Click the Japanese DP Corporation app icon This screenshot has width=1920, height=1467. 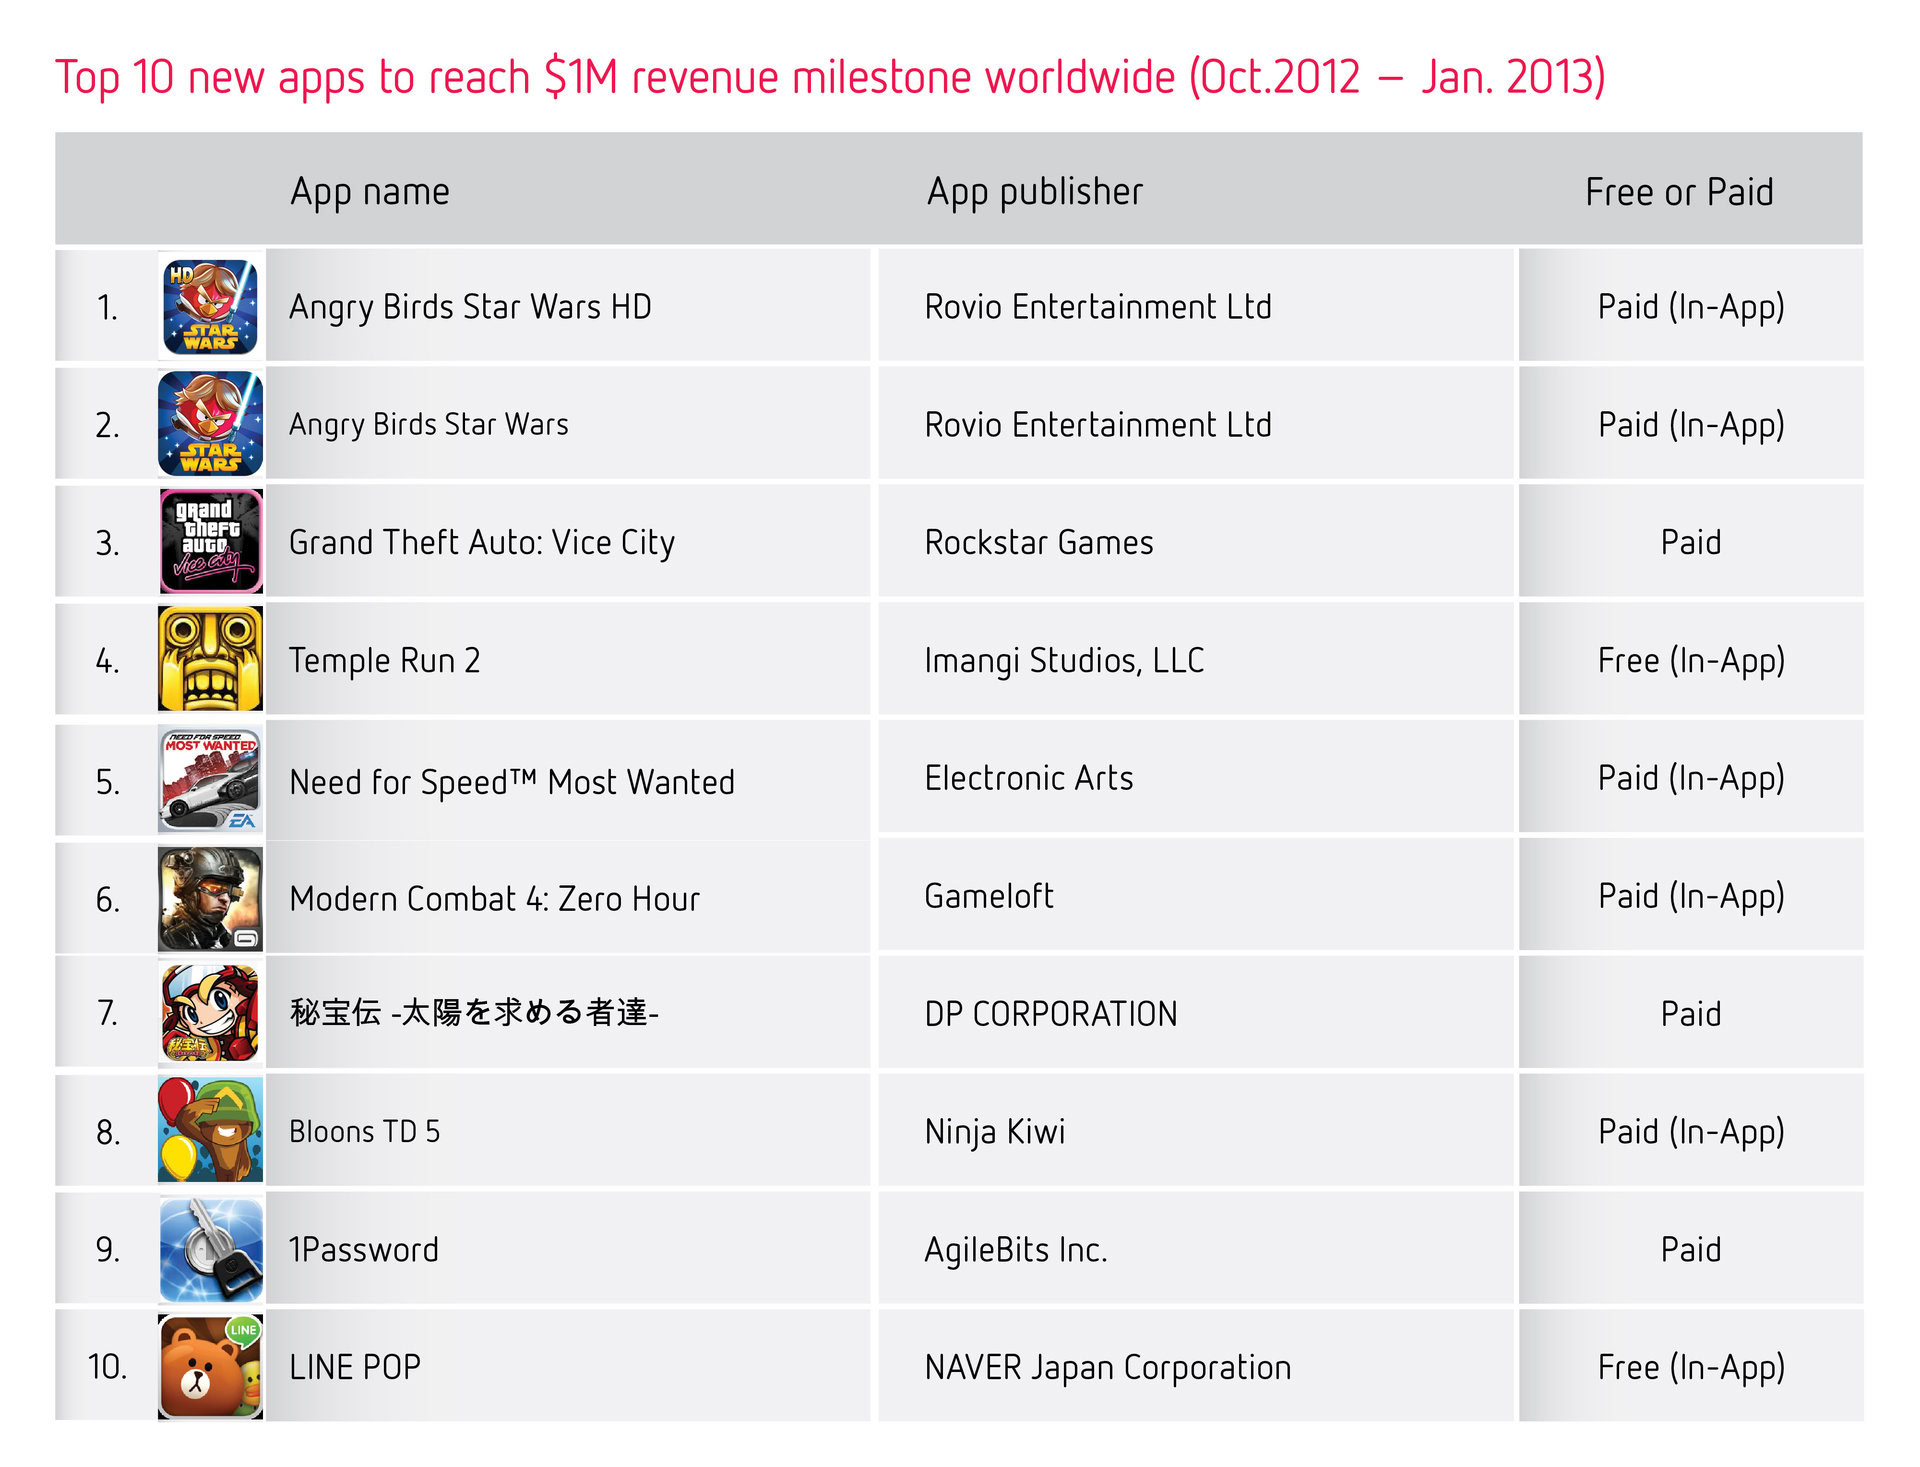[x=210, y=1013]
